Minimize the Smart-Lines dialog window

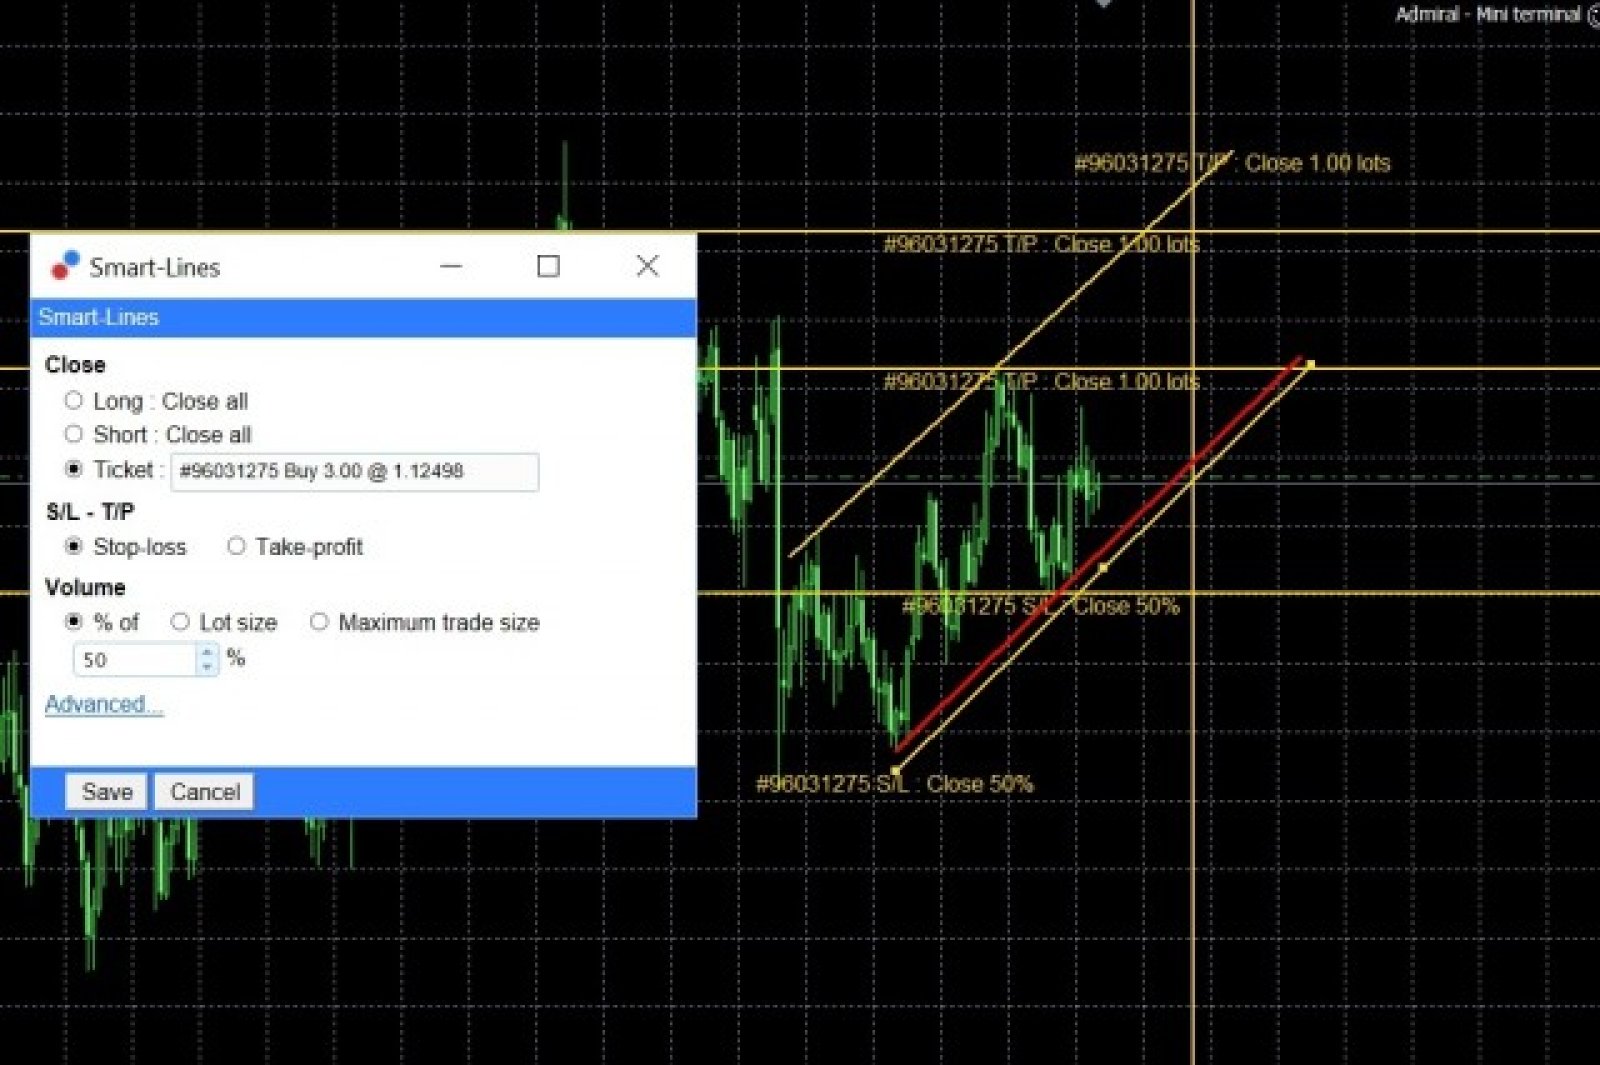(x=451, y=266)
